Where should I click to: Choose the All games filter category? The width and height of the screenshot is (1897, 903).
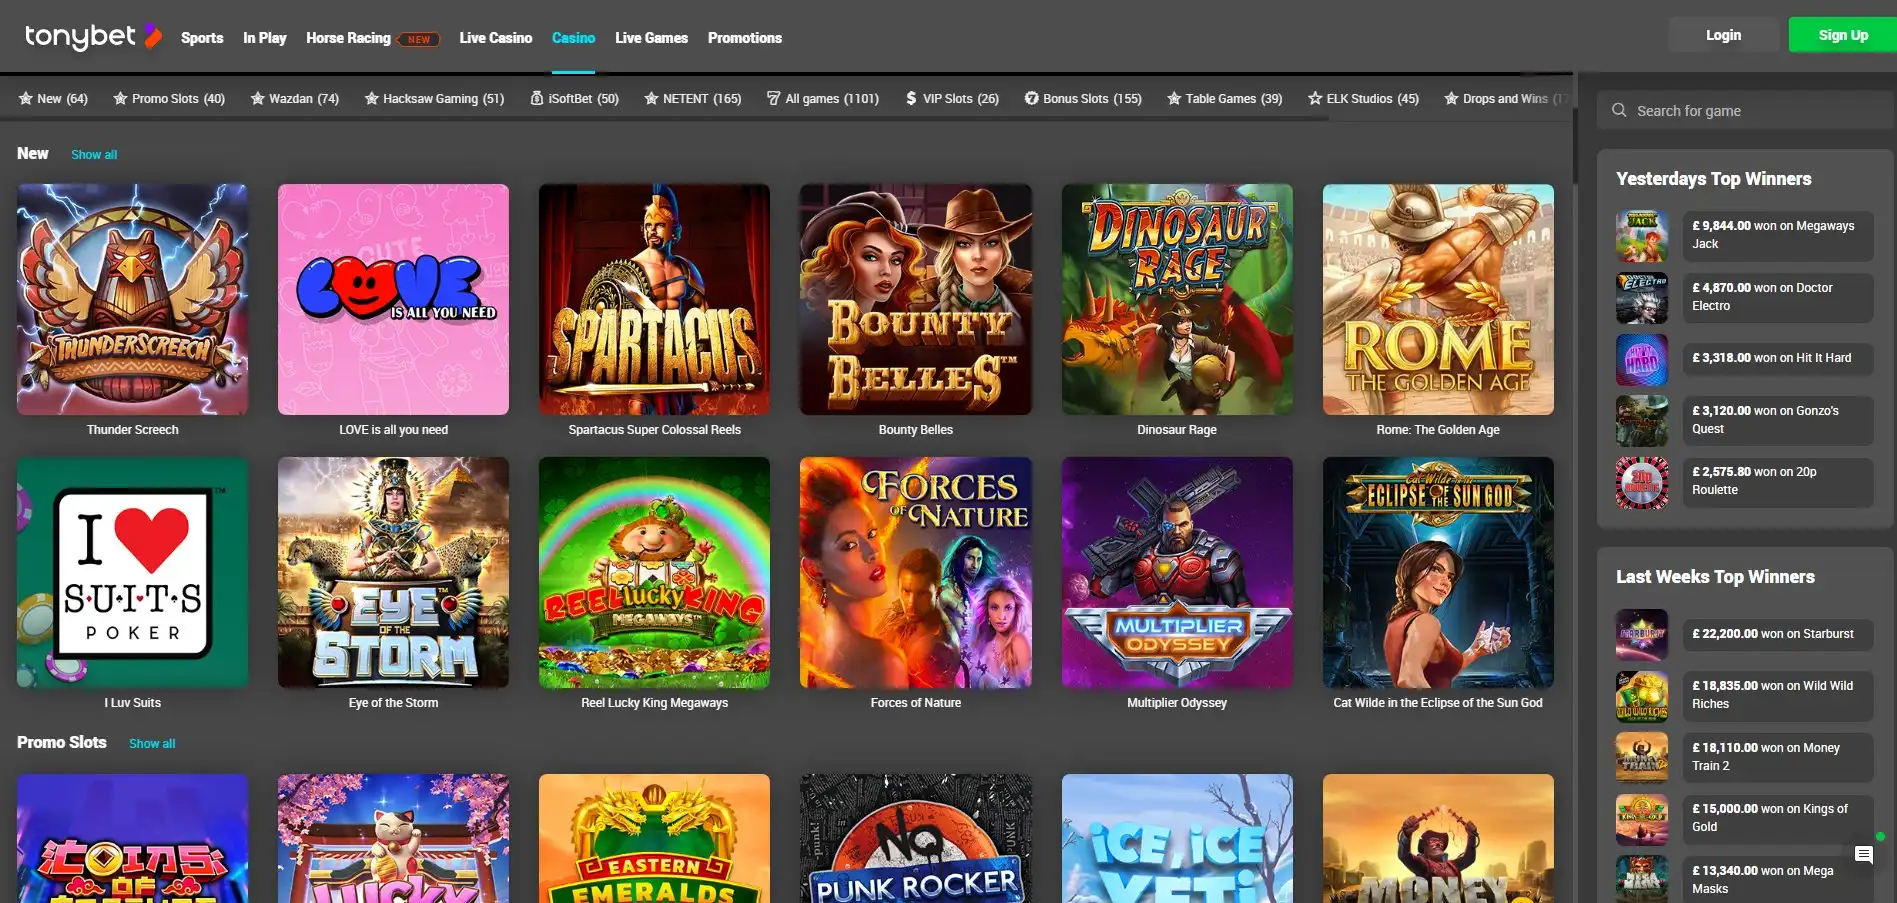(x=822, y=99)
